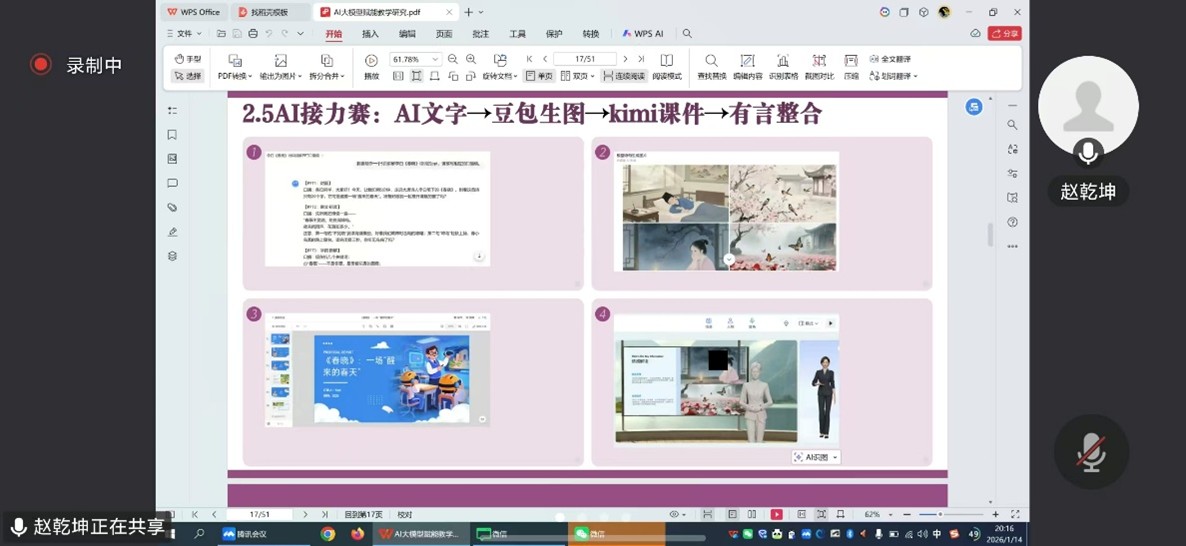Click the zoom slider plus button

995,514
